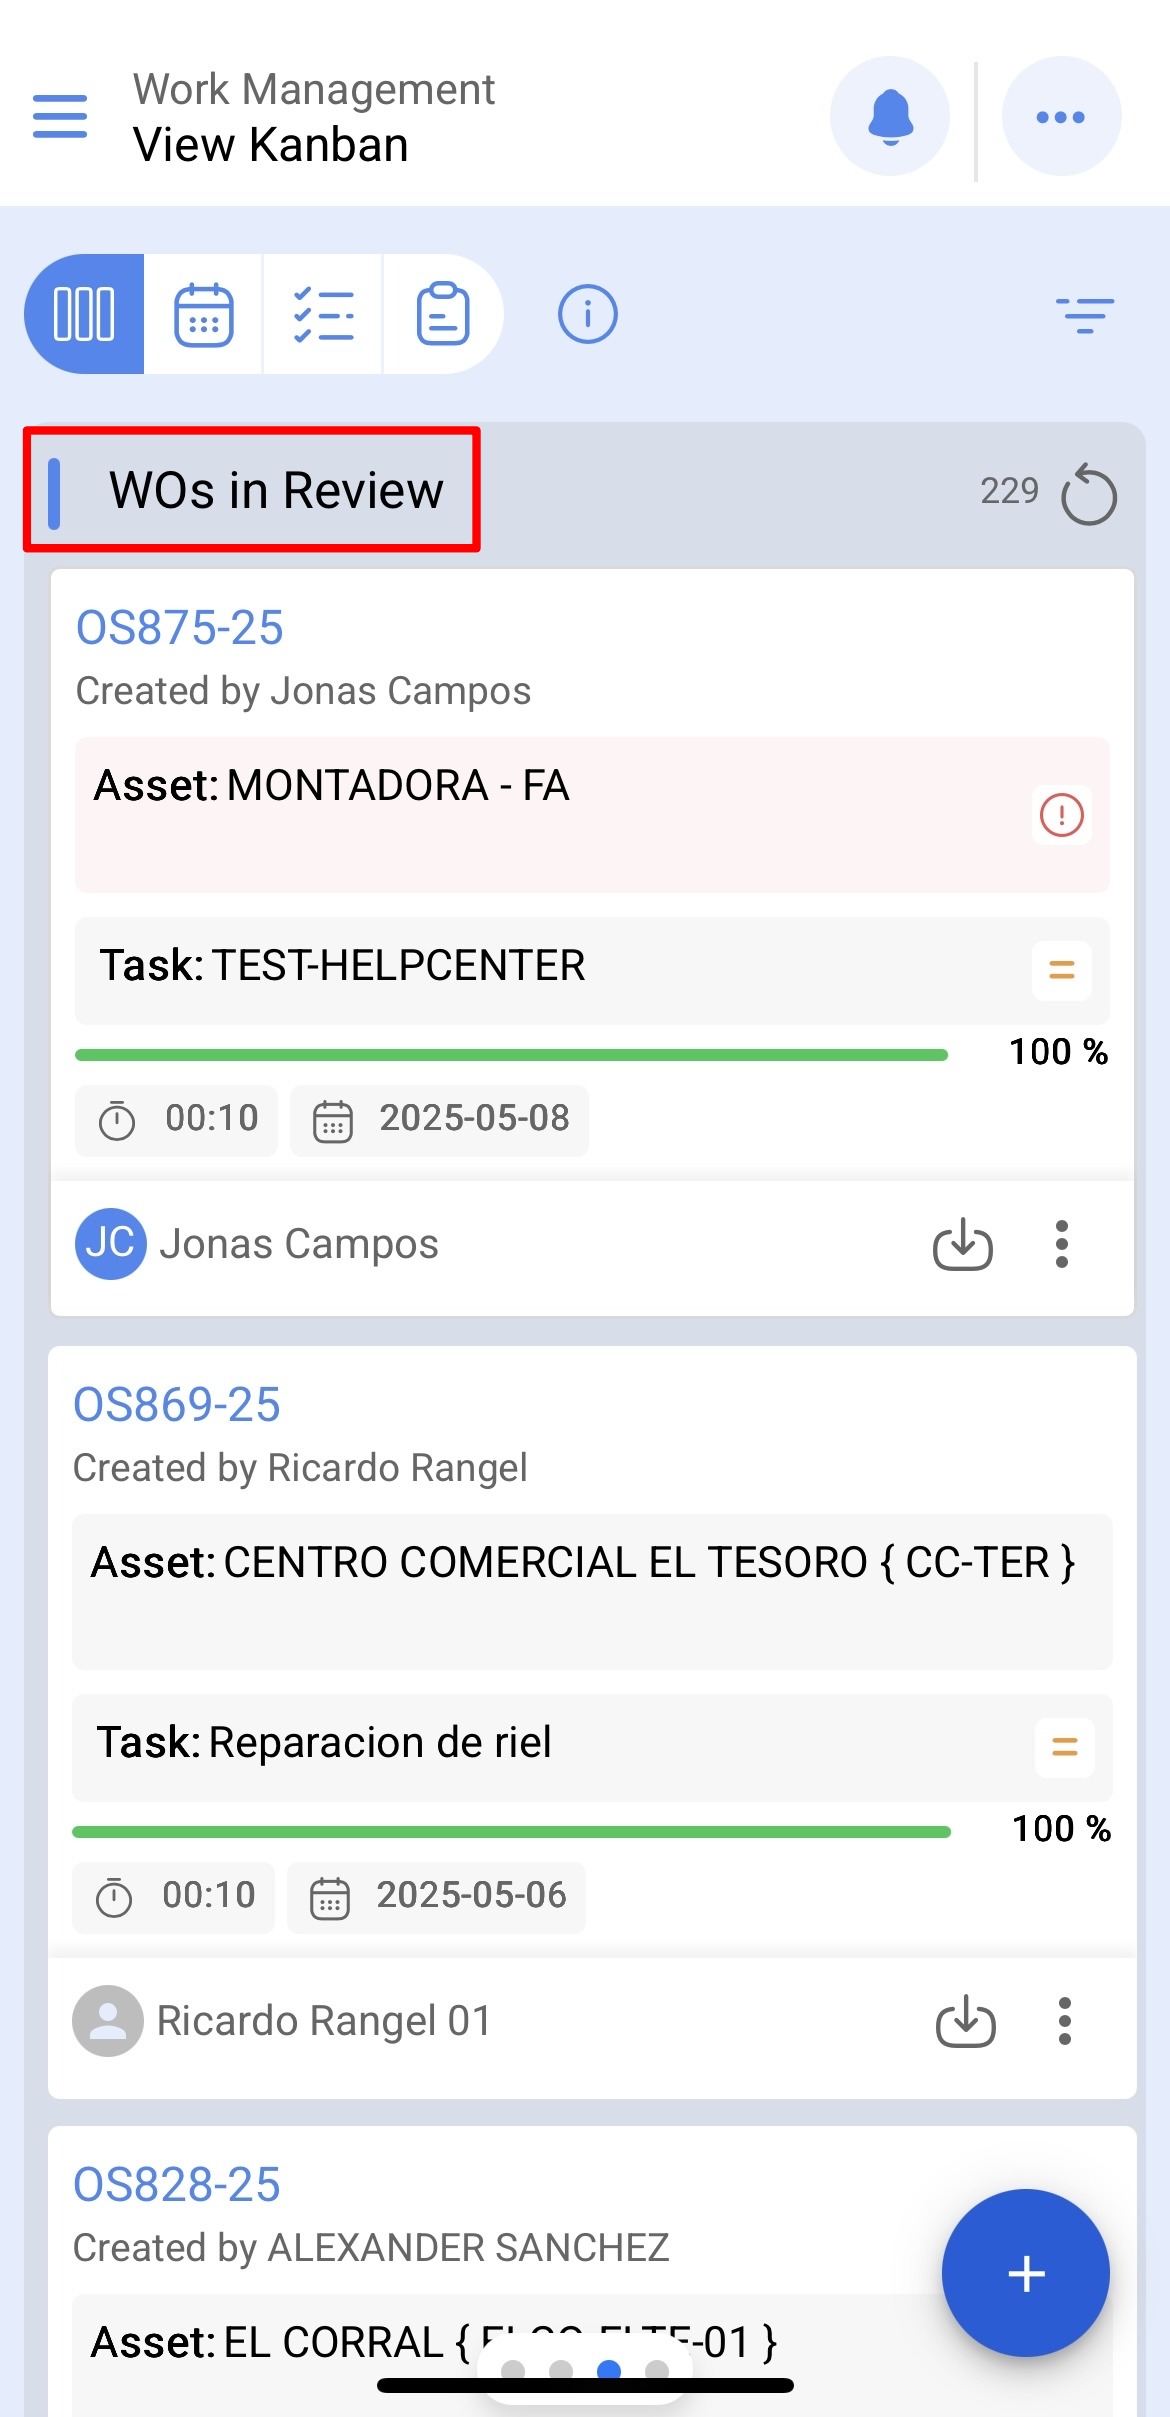Screen dimensions: 1170x2417
Task: Download work order OS875-25
Action: (x=962, y=1244)
